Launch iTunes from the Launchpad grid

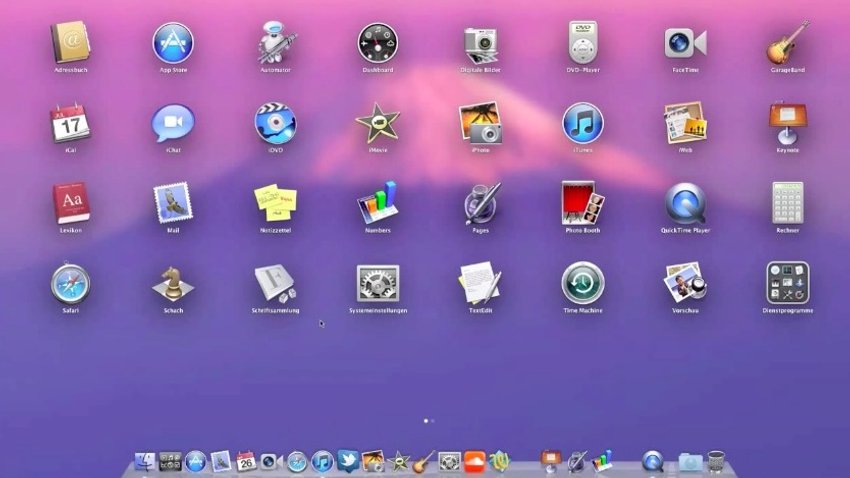coord(583,123)
